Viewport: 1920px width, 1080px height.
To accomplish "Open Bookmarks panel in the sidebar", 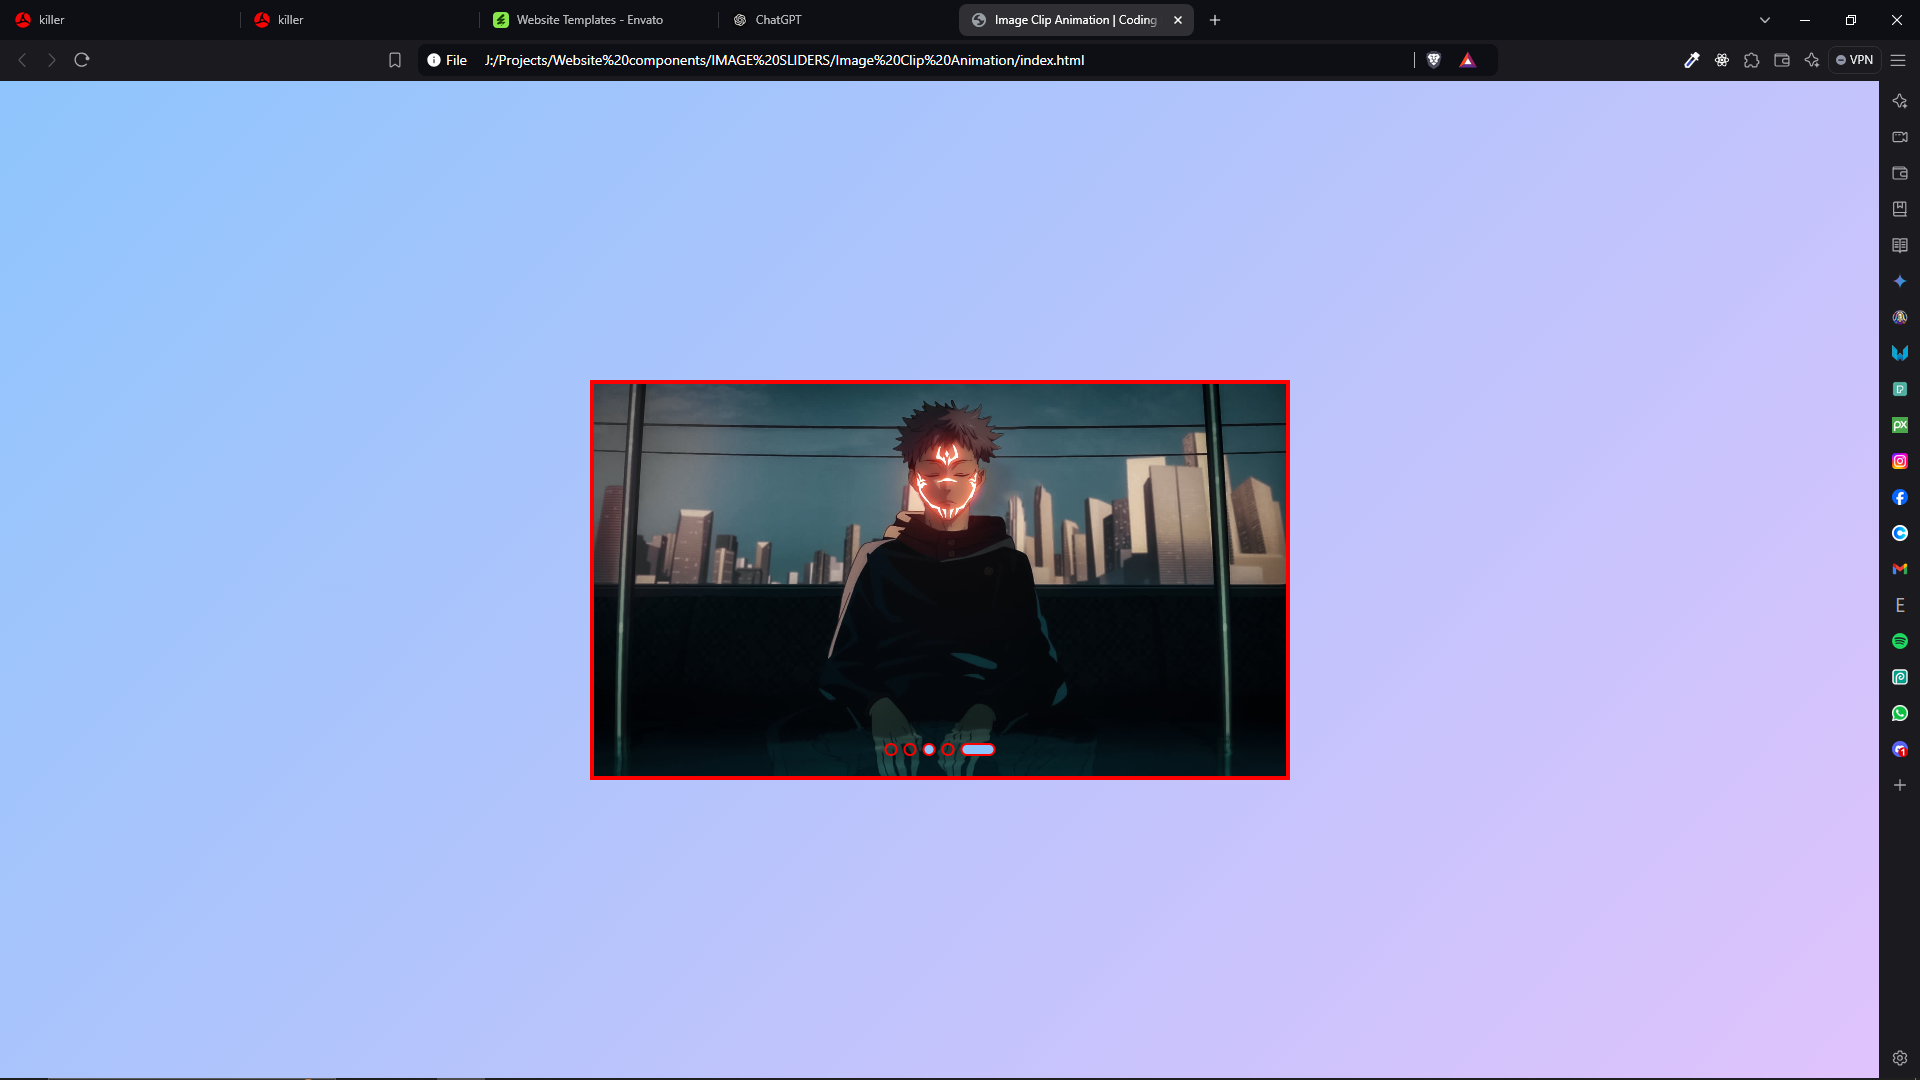I will 1900,209.
